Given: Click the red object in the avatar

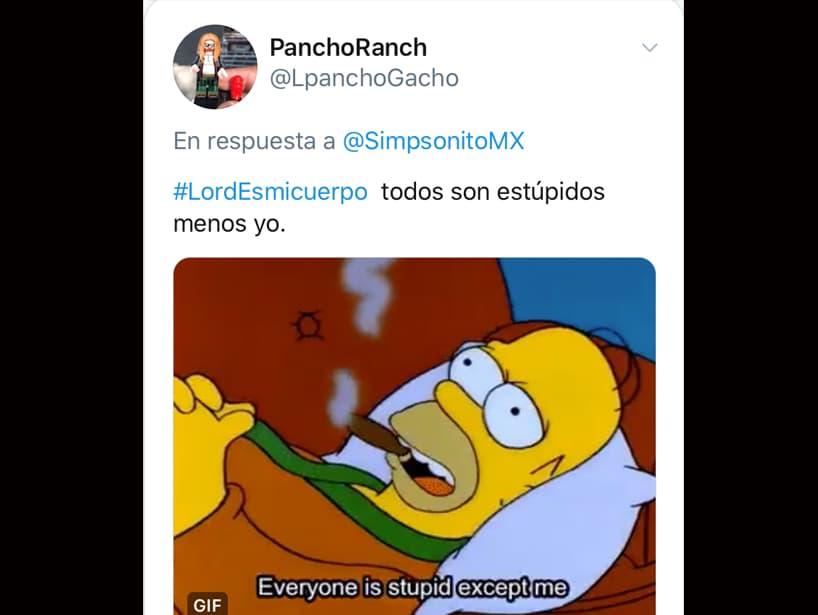Looking at the screenshot, I should click(236, 87).
